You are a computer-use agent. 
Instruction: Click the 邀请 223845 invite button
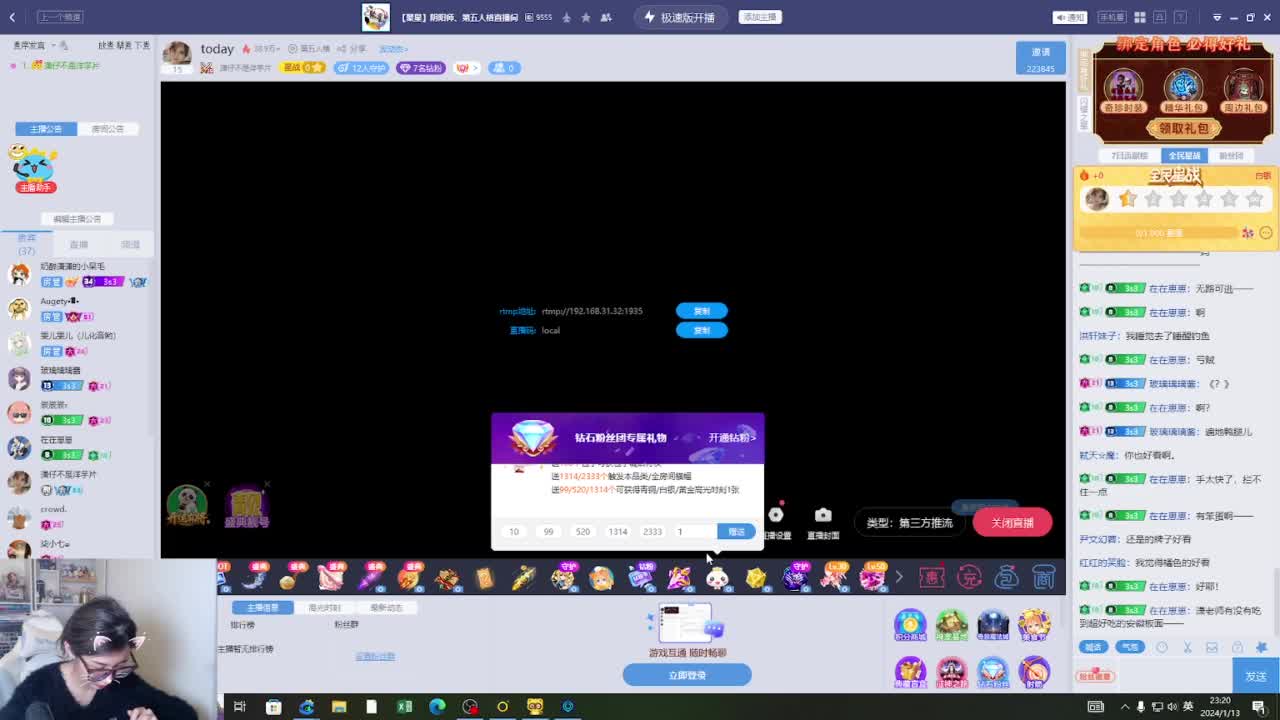tap(1041, 59)
